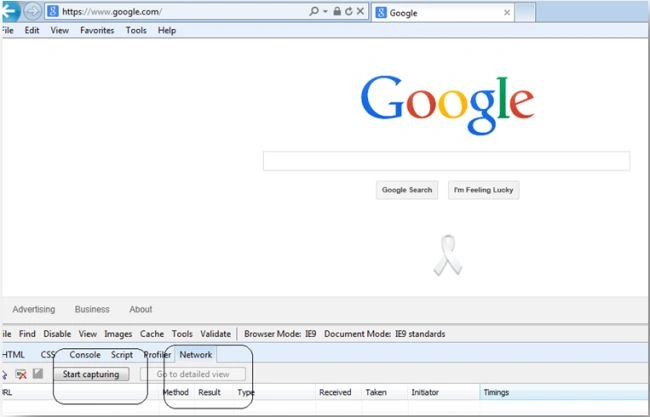The image size is (650, 417).
Task: Click the search magnifier in address bar
Action: point(314,11)
